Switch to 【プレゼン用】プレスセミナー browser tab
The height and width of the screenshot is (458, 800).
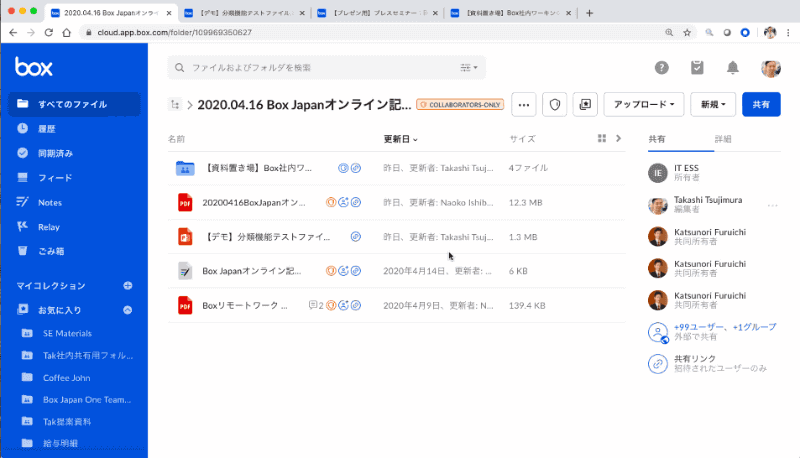pyautogui.click(x=377, y=13)
